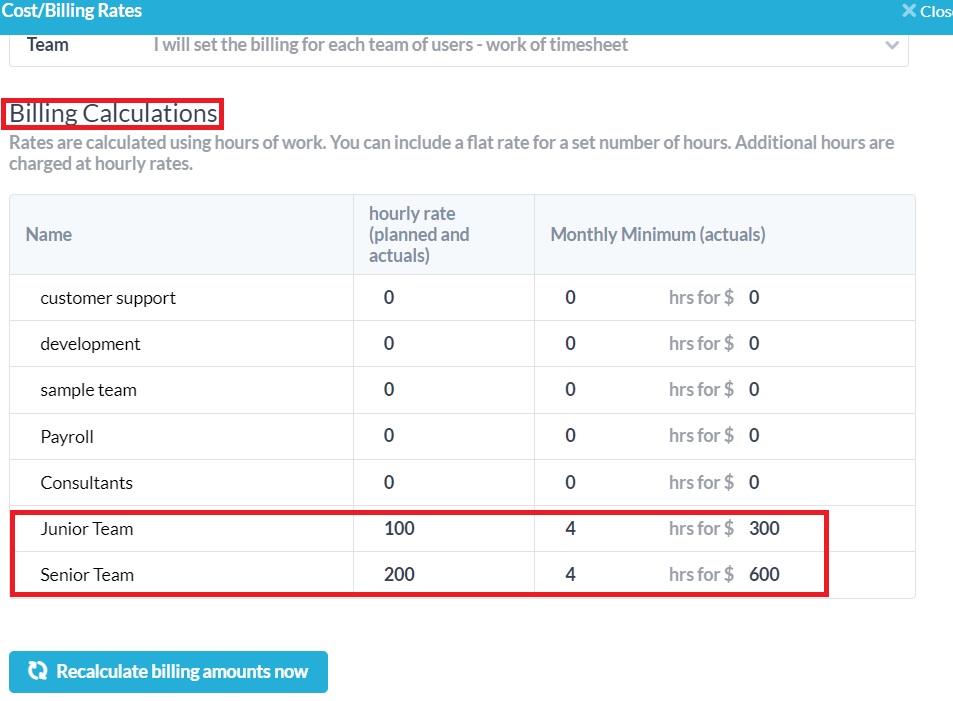The image size is (953, 701).
Task: Edit Senior Team hourly rate field
Action: (x=399, y=575)
